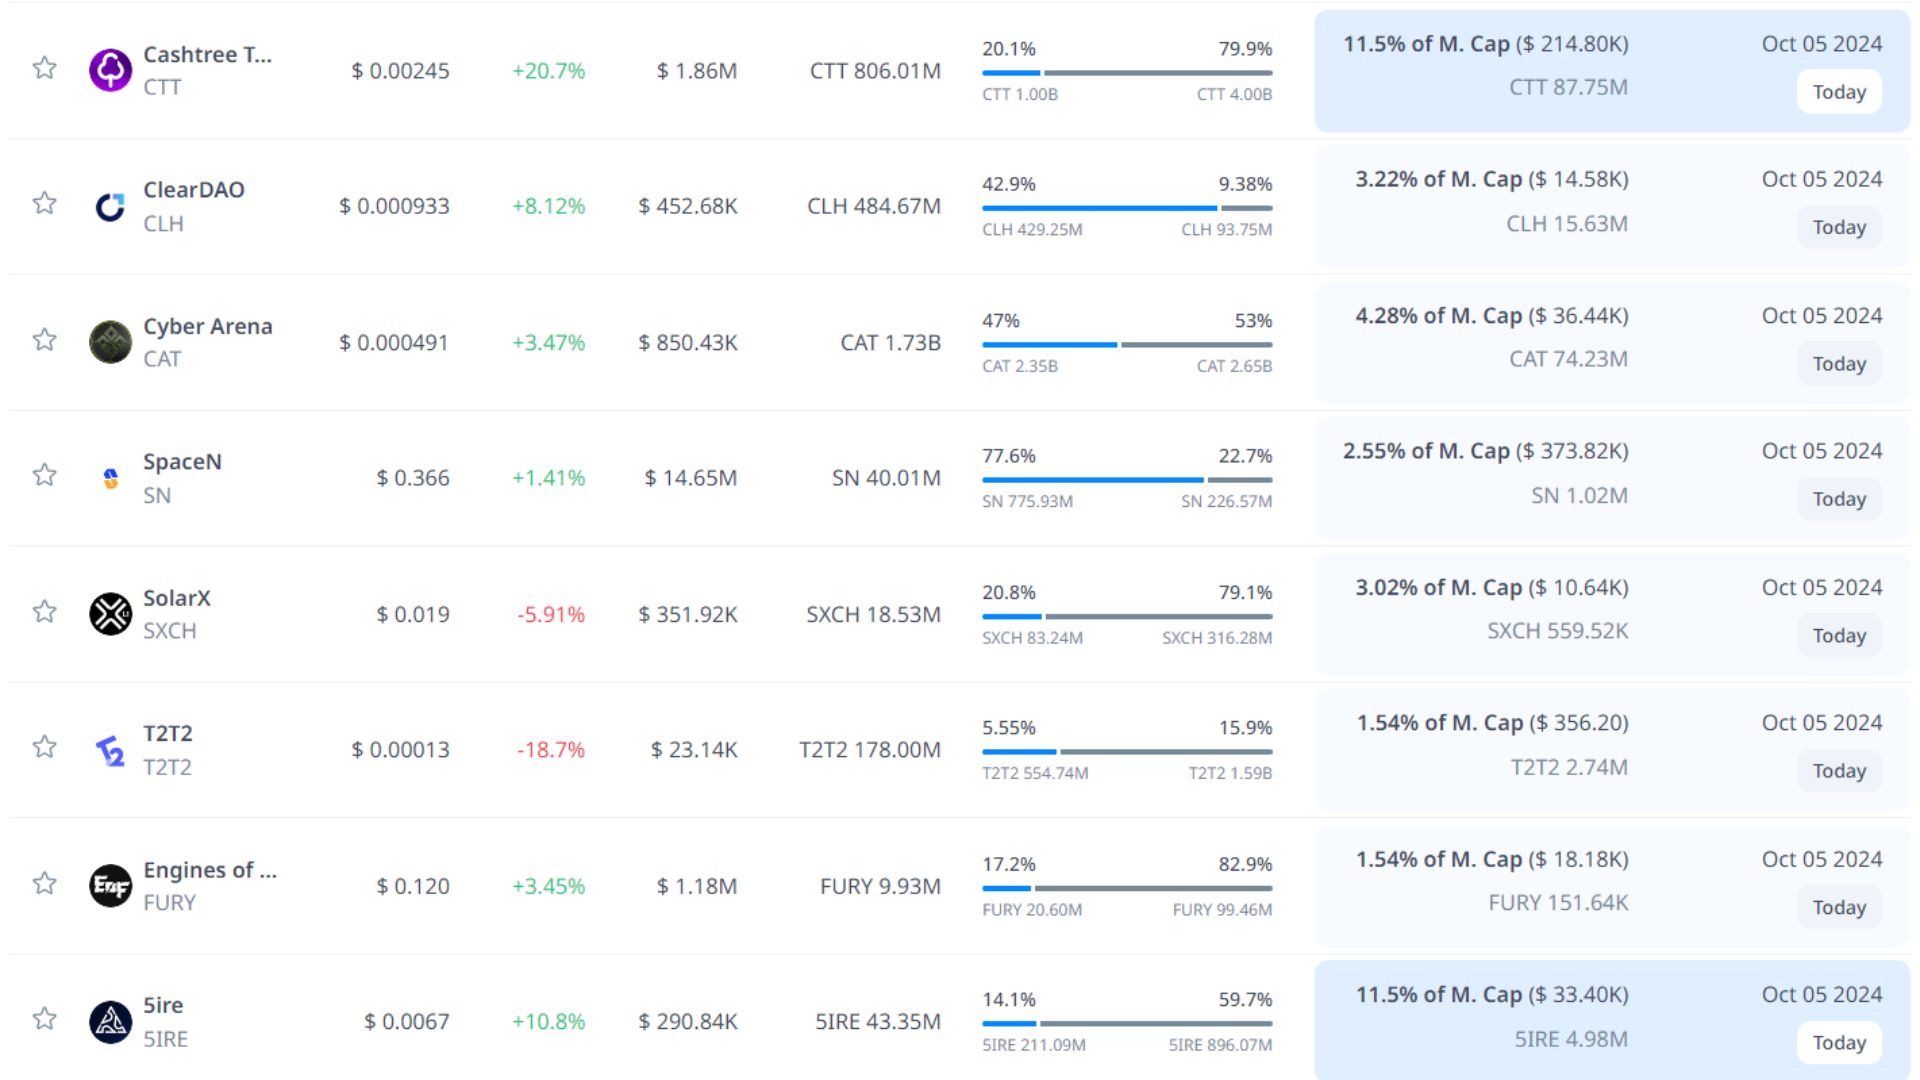1920x1080 pixels.
Task: Click the Engines of Fury logo
Action: pyautogui.click(x=110, y=886)
